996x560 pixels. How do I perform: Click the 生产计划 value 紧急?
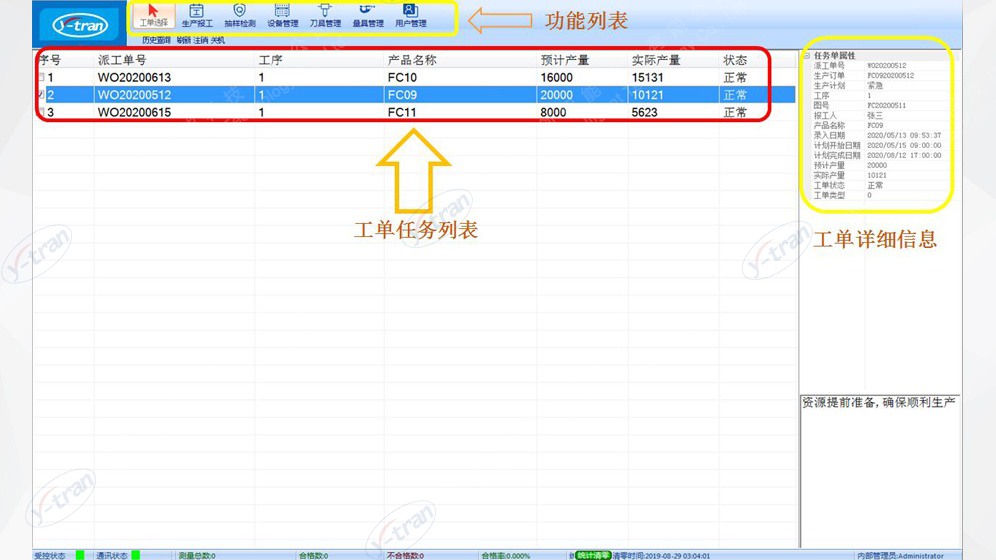[x=875, y=86]
